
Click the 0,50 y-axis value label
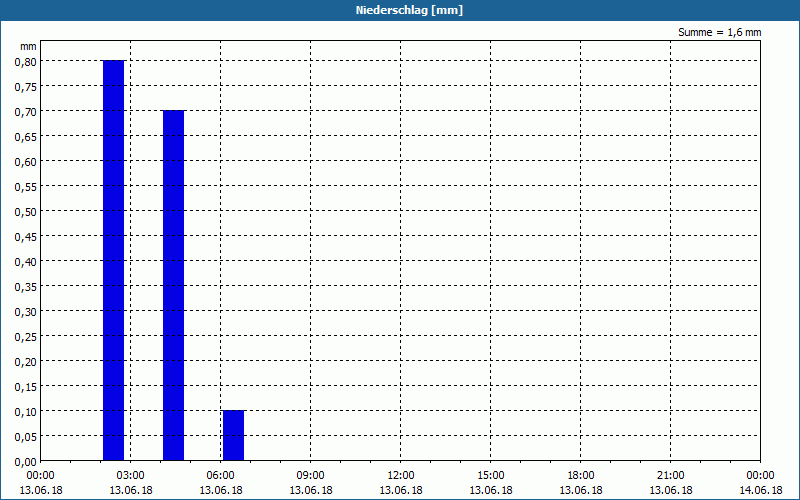tap(26, 212)
